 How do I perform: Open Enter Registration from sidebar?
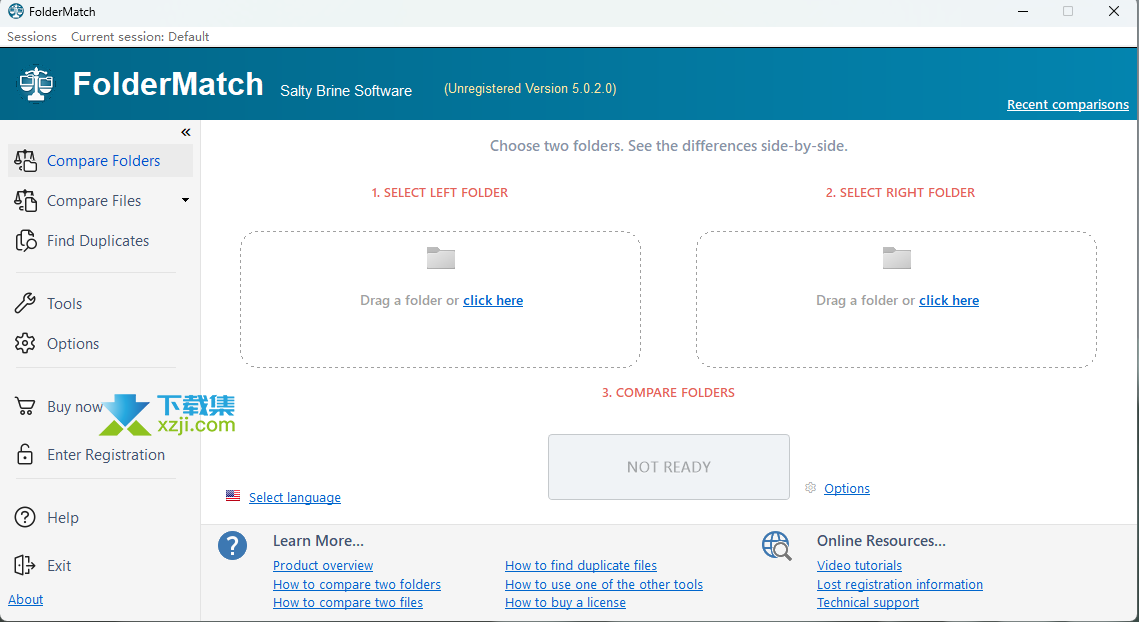(106, 455)
